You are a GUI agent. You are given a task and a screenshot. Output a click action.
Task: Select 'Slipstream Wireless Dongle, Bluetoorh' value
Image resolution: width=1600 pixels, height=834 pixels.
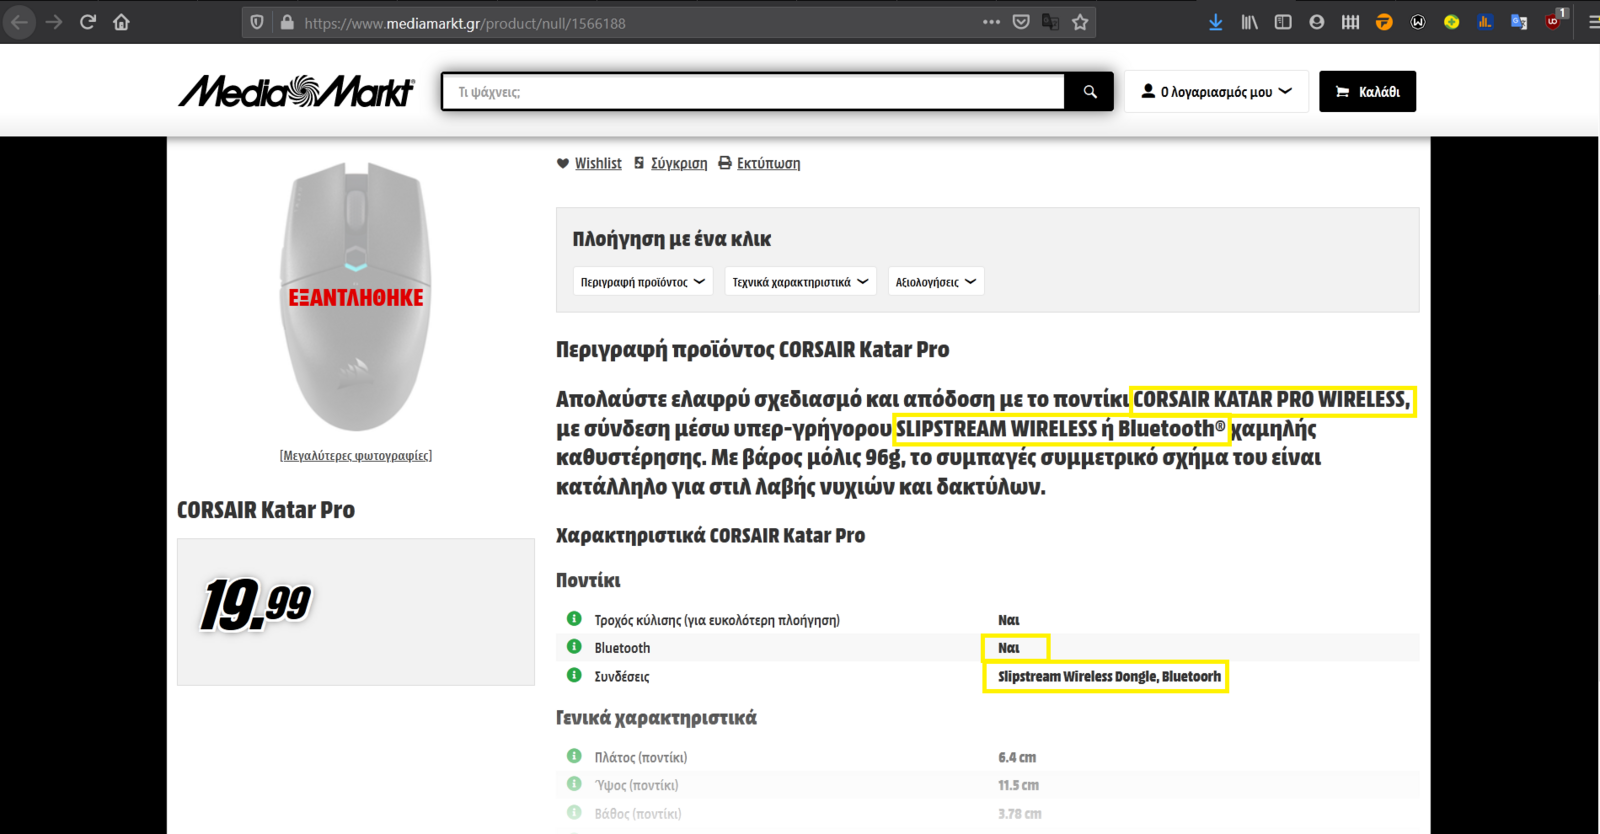(x=1109, y=677)
